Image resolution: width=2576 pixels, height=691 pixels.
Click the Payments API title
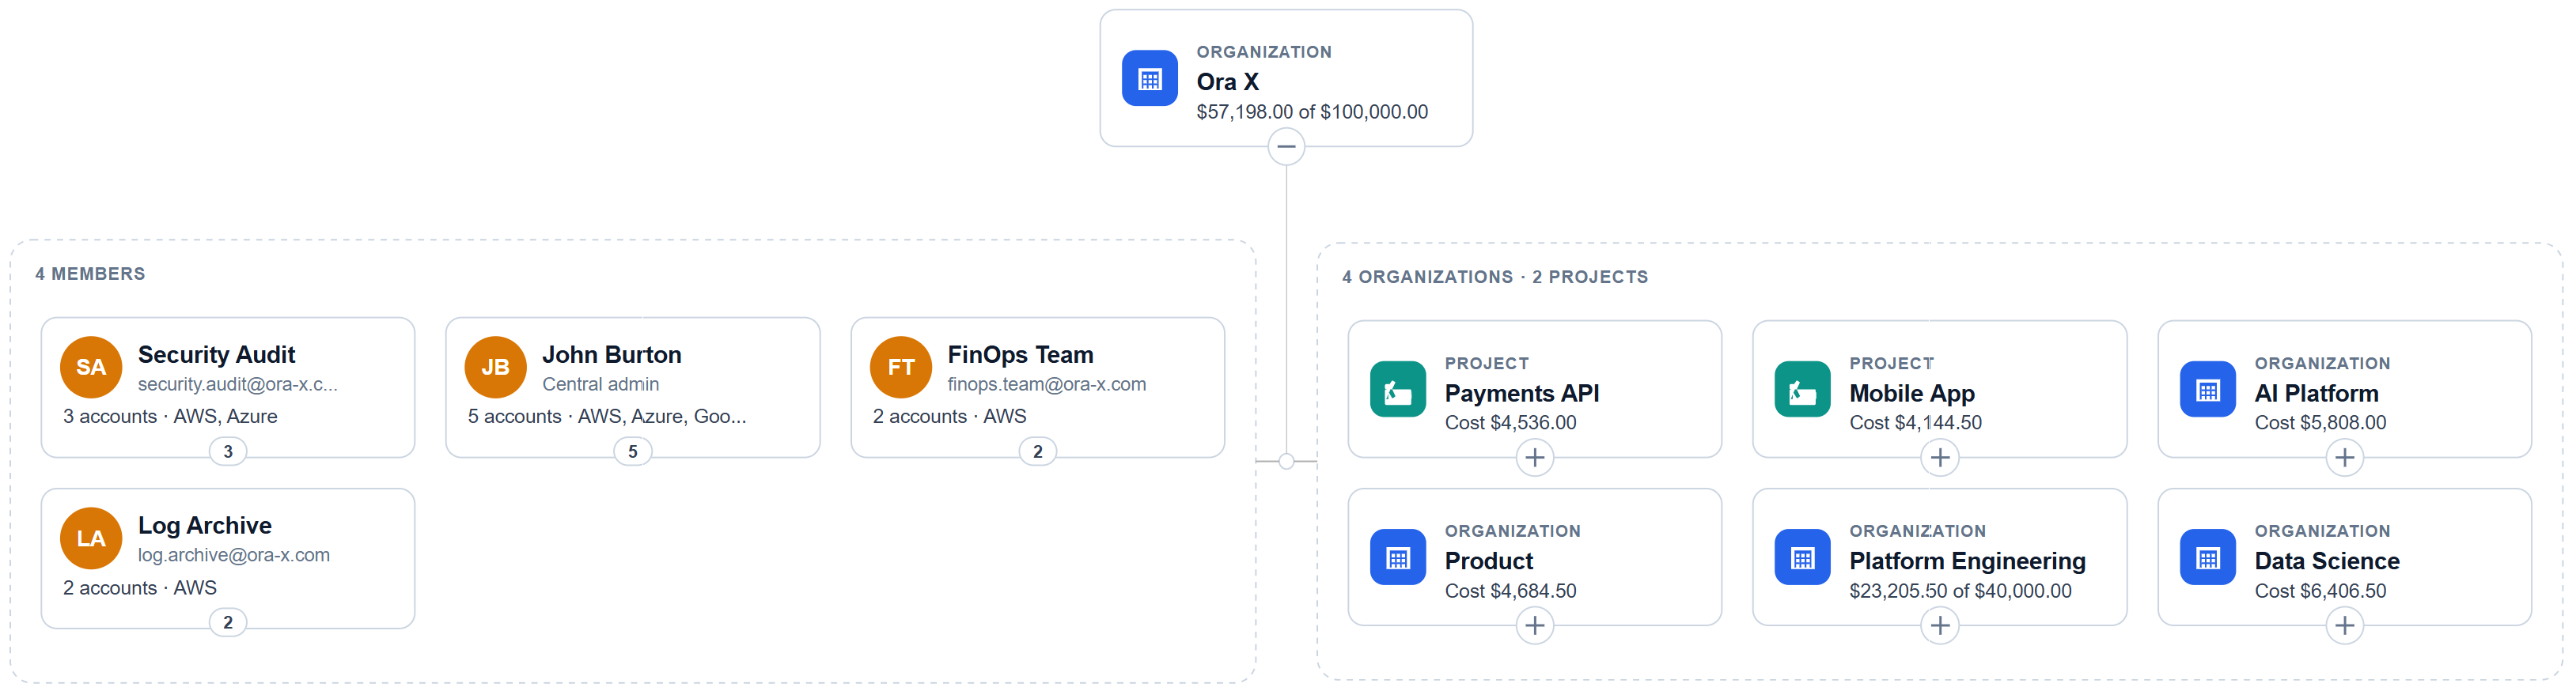pos(1521,393)
